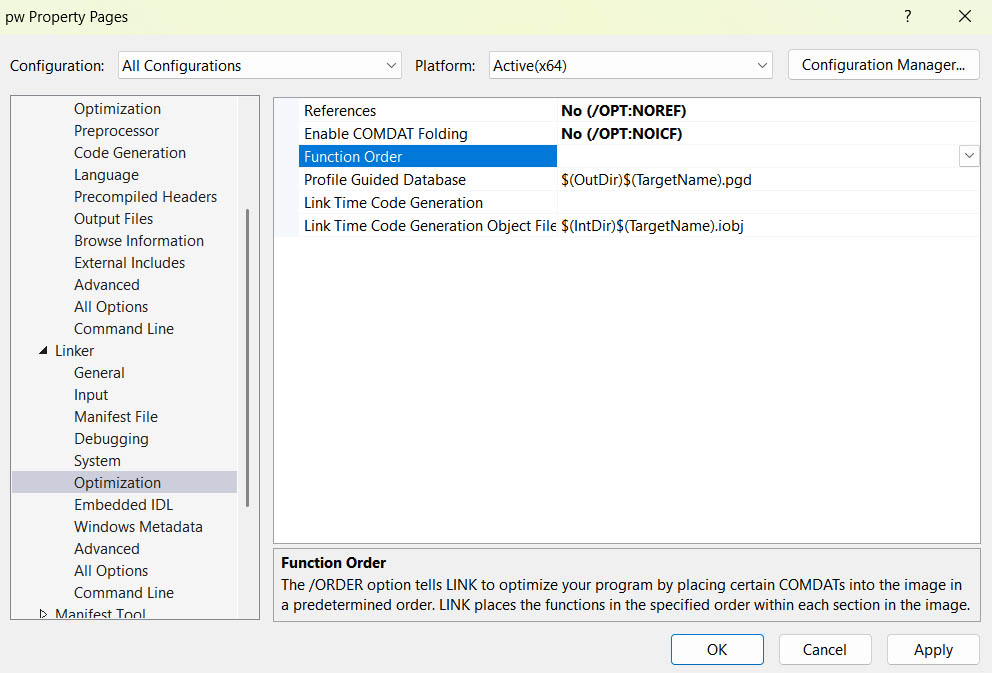Open the Configuration dropdown
The width and height of the screenshot is (992, 673).
point(259,65)
